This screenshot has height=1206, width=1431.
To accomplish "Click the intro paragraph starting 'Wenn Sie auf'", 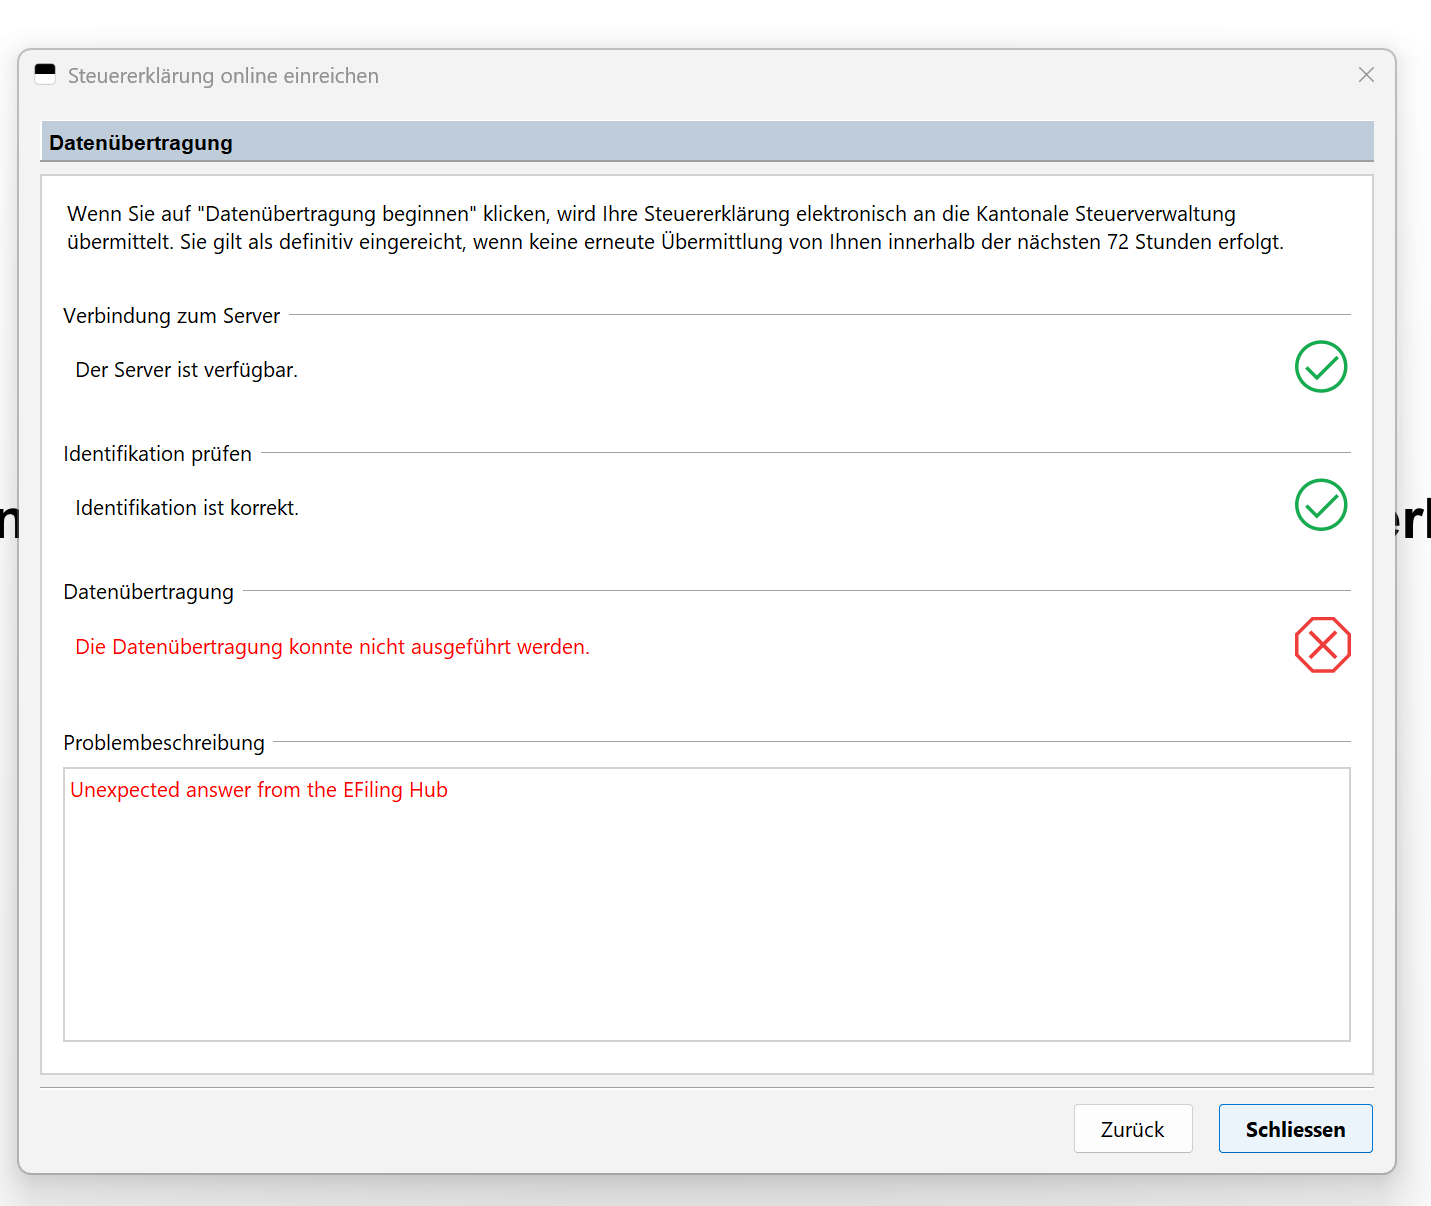I will click(676, 228).
